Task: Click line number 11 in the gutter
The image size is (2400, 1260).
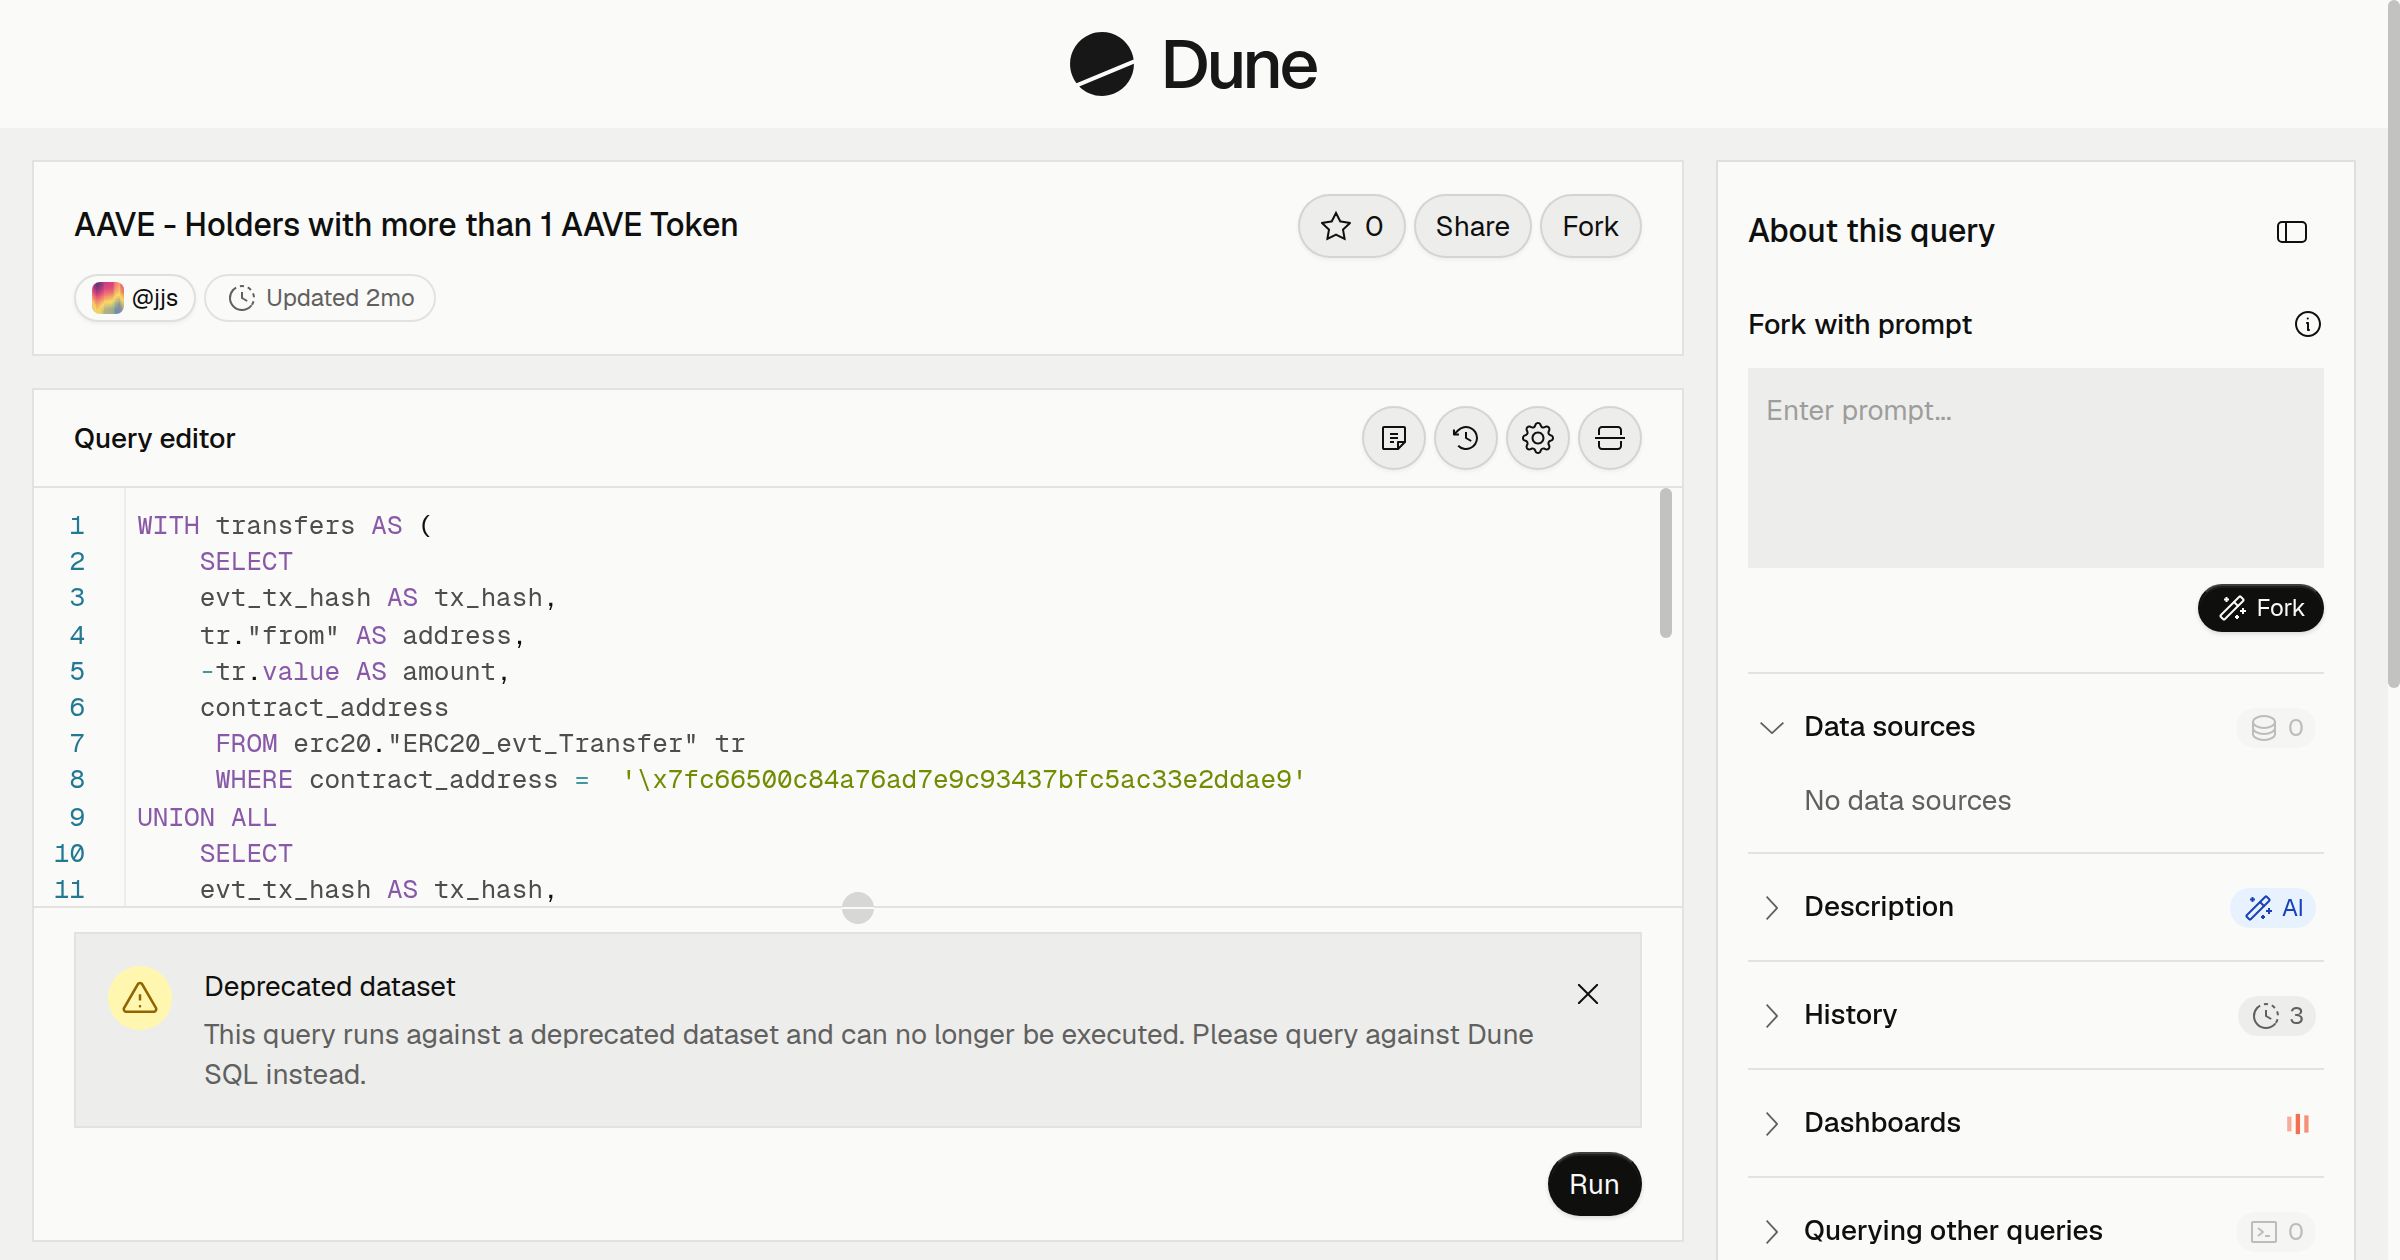Action: click(x=68, y=890)
